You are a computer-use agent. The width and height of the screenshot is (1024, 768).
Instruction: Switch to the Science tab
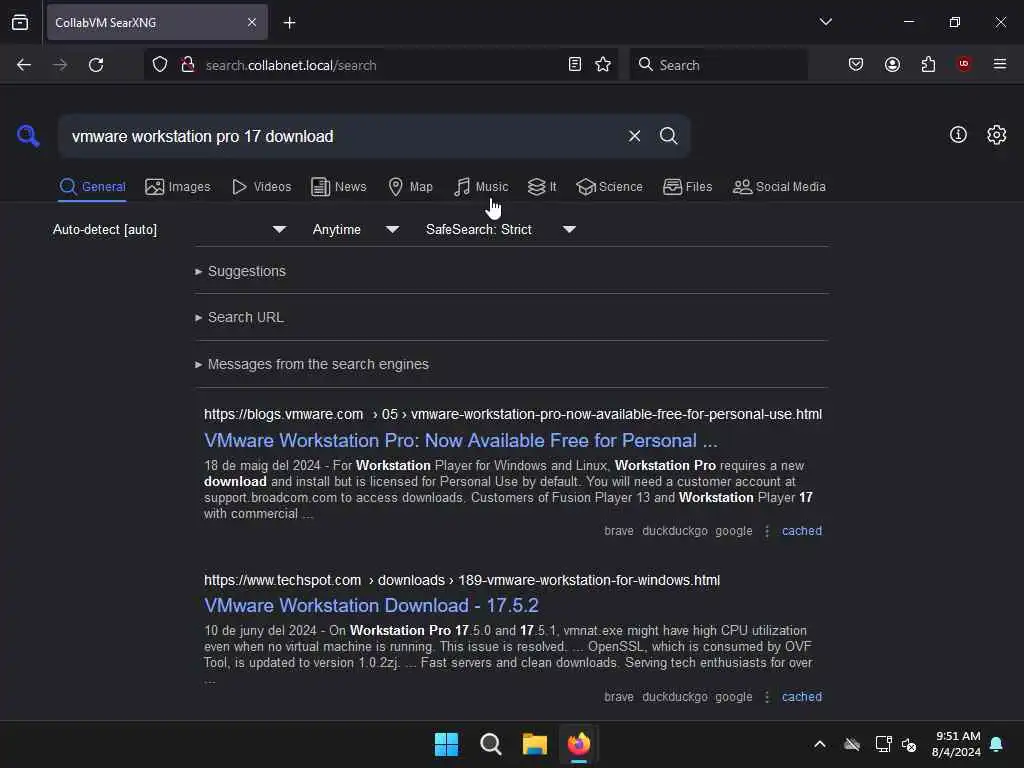(609, 187)
